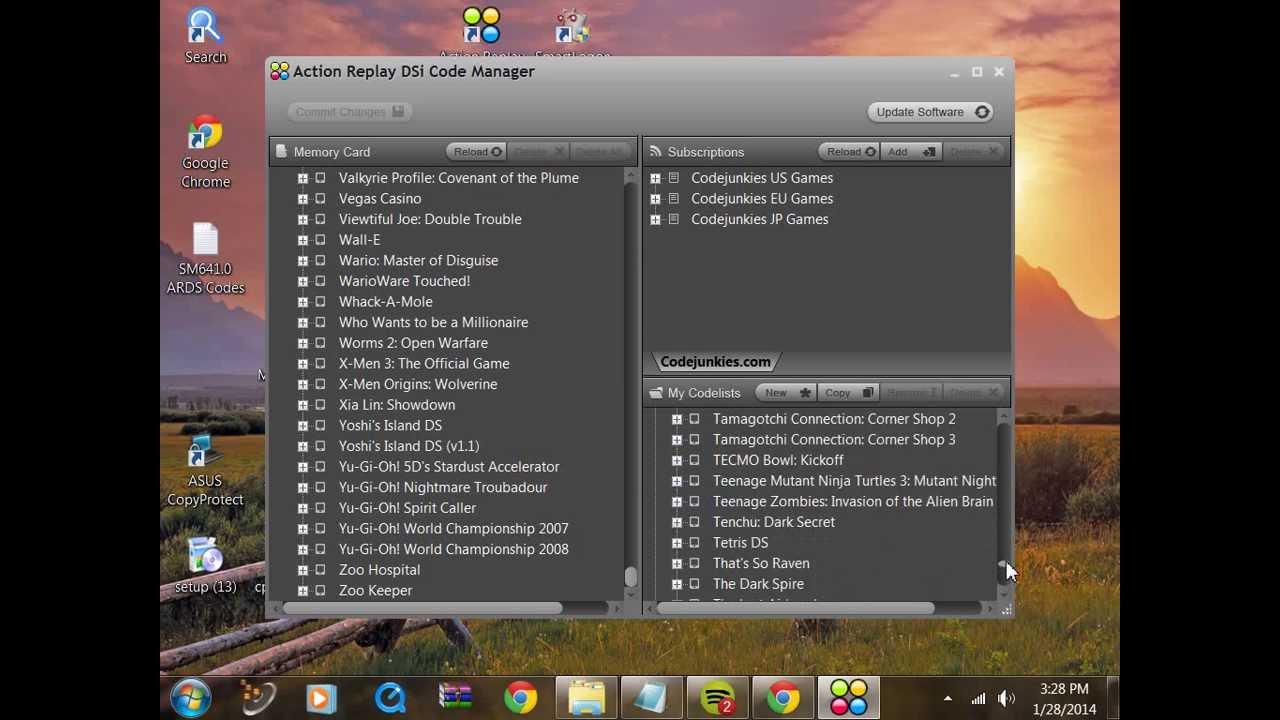Select Yu-Gi-Oh! World Championship 2008 row
Image resolution: width=1280 pixels, height=720 pixels.
point(453,549)
